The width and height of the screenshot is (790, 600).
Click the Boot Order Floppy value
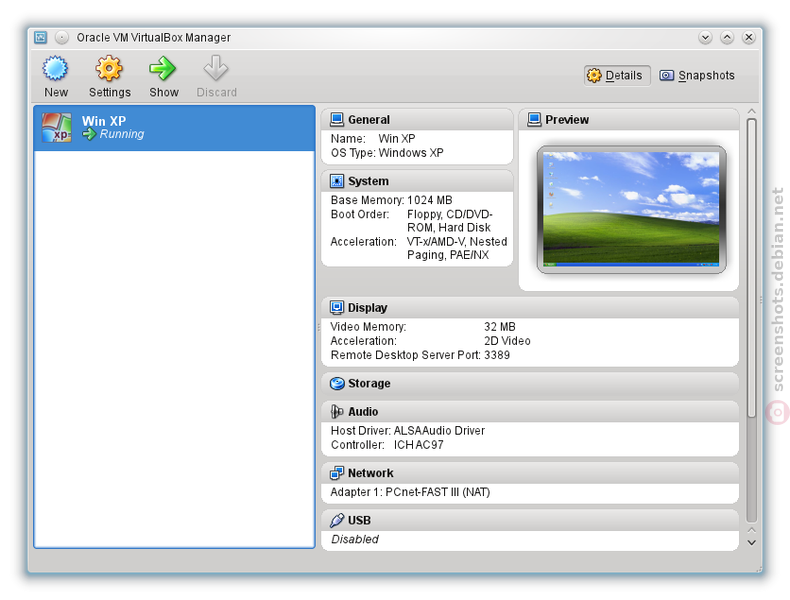pyautogui.click(x=450, y=221)
